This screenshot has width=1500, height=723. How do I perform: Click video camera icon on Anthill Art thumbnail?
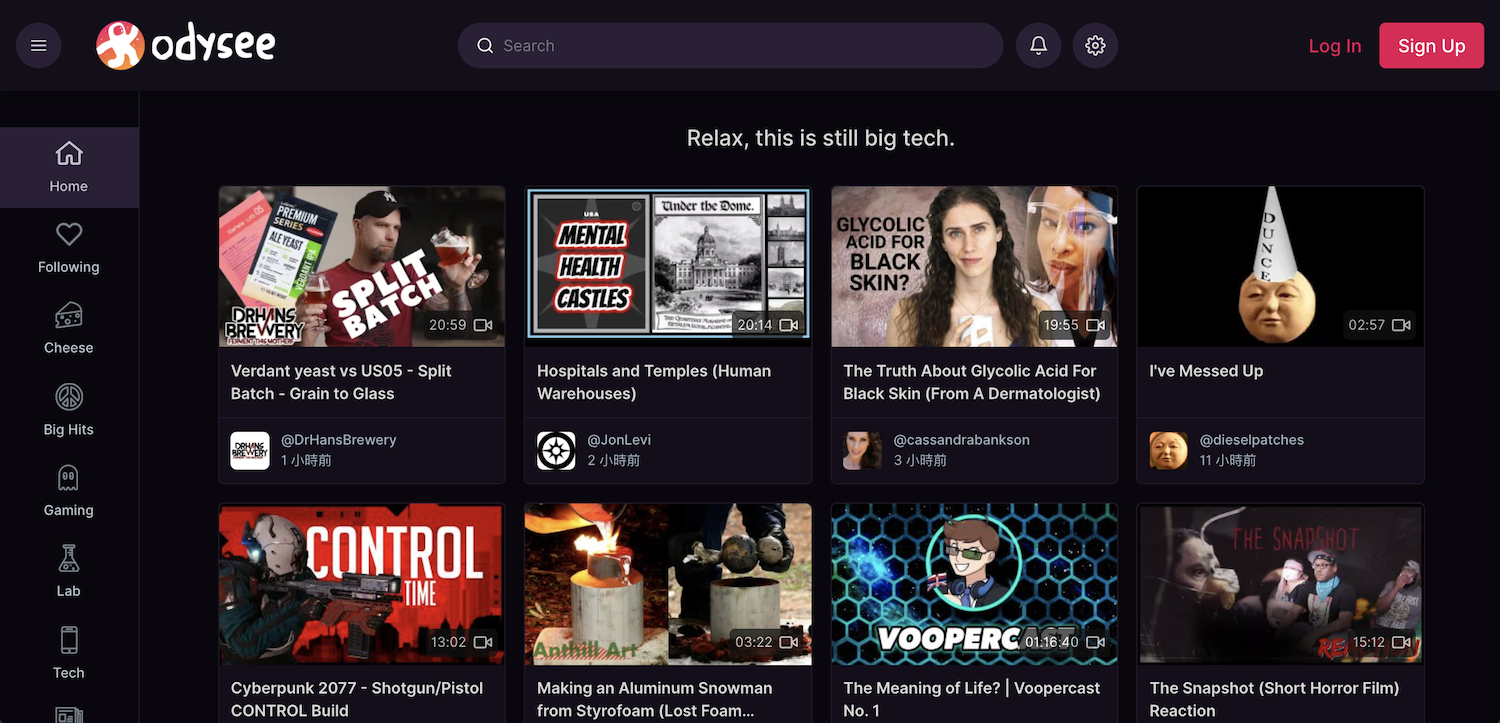click(x=789, y=642)
